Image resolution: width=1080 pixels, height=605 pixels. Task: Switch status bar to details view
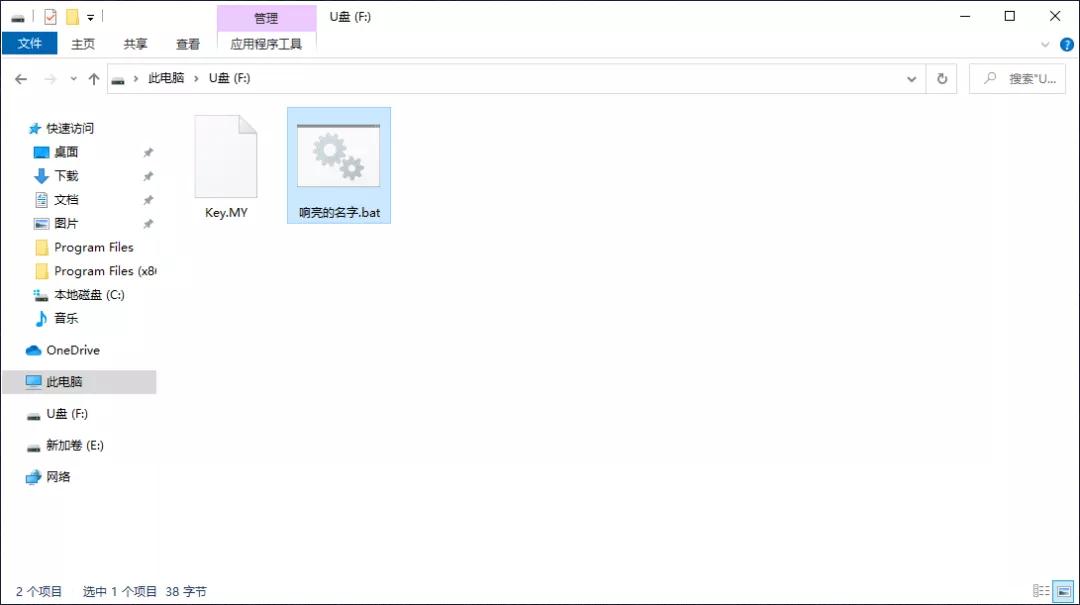click(1041, 590)
